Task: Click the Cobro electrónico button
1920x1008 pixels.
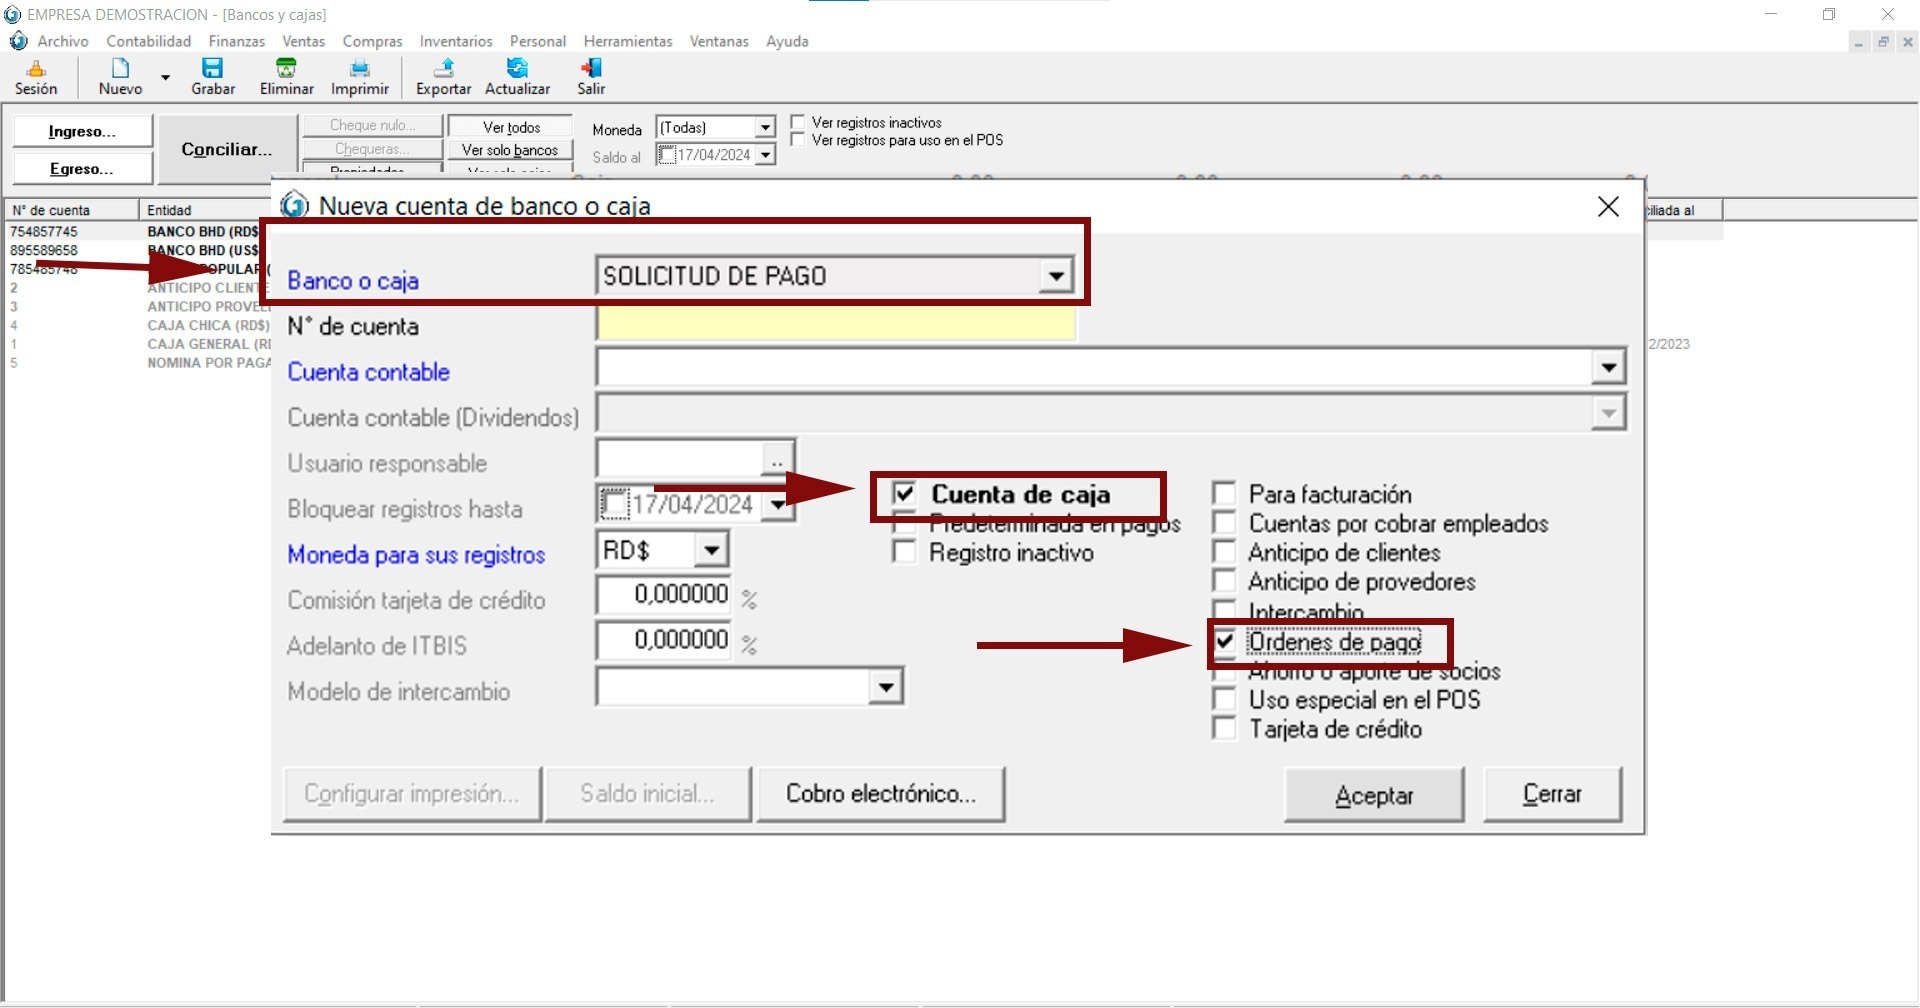Action: click(880, 794)
